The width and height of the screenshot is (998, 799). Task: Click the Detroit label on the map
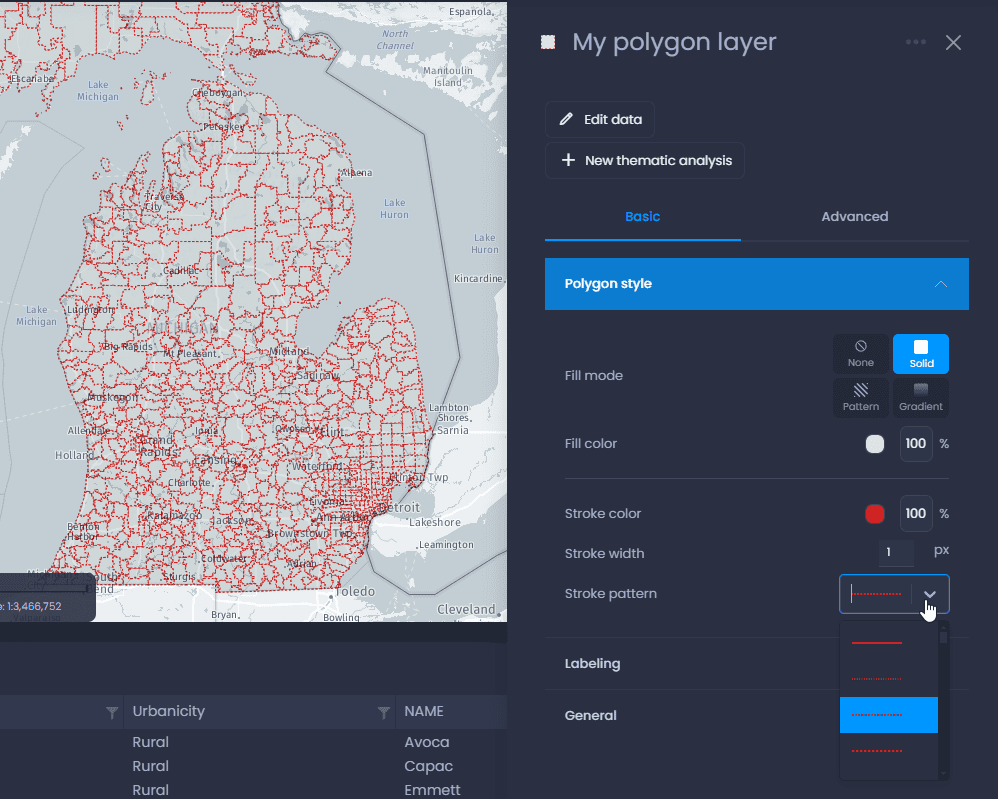[x=399, y=507]
